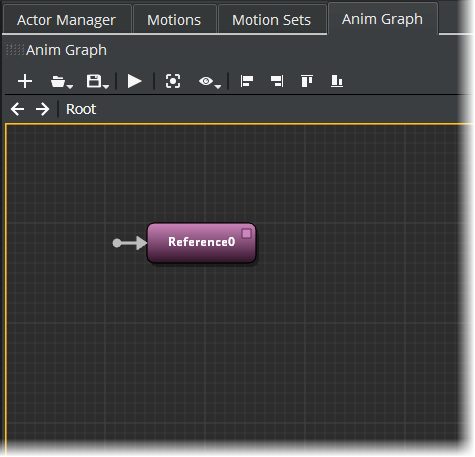This screenshot has width=475, height=457.
Task: Grab the Anim Graph panel grip handle
Action: 15,50
